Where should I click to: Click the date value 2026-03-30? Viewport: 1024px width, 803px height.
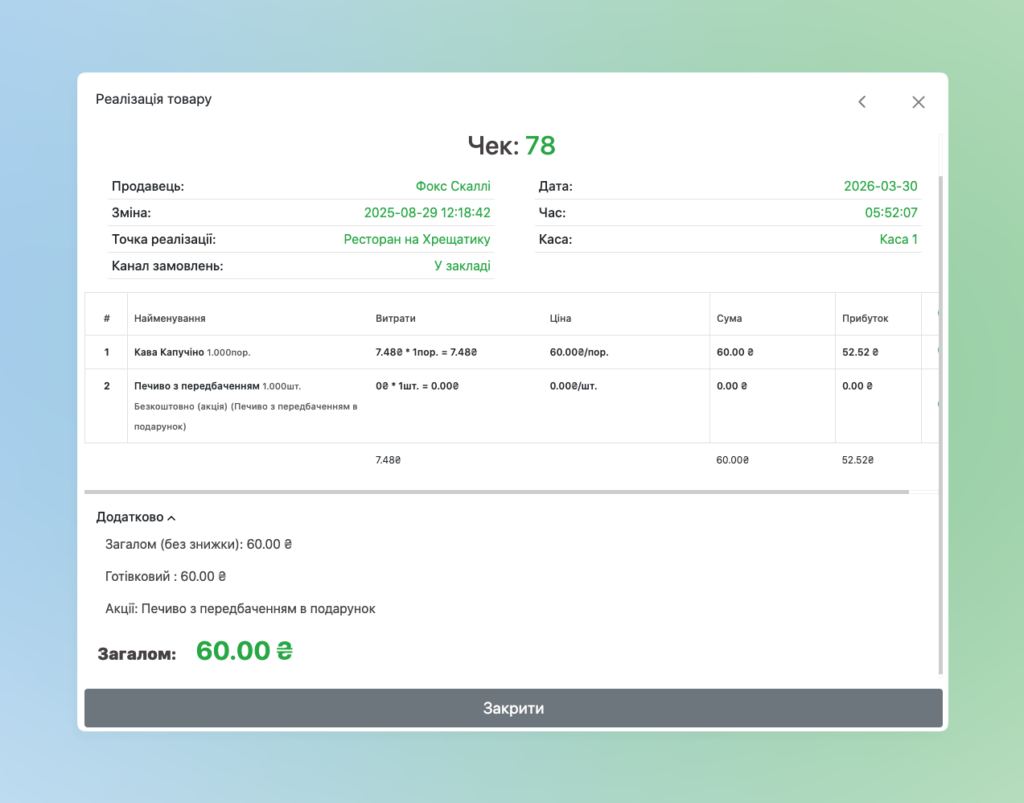(x=880, y=186)
